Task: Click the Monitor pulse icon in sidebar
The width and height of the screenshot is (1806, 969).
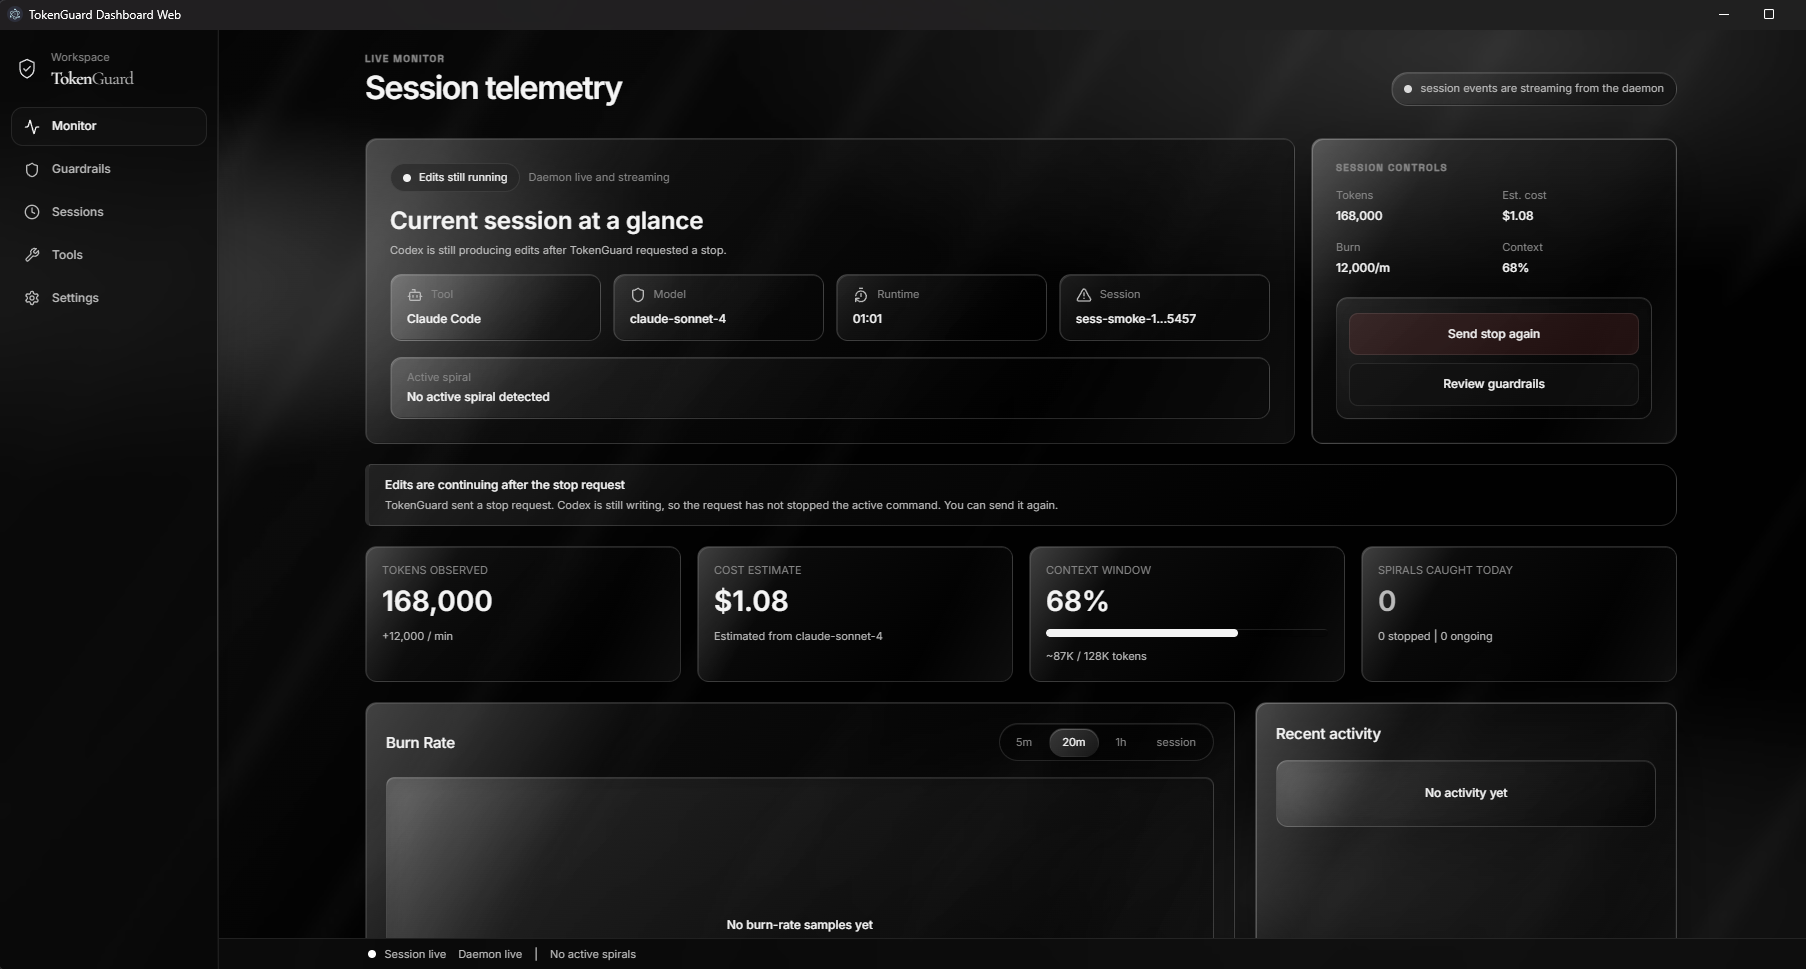Action: [32, 126]
